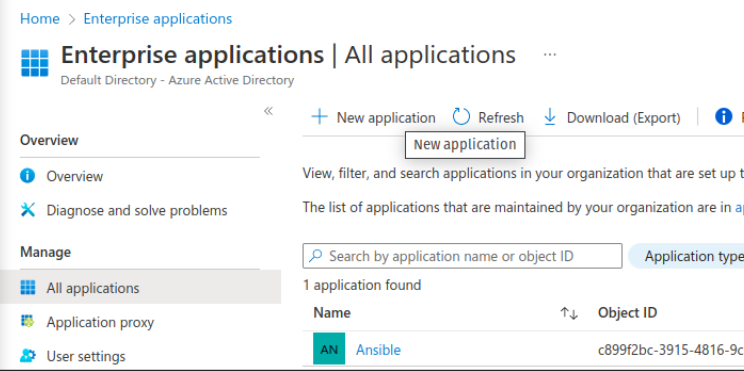The image size is (744, 371).
Task: Click Download (Export) button
Action: (x=612, y=117)
